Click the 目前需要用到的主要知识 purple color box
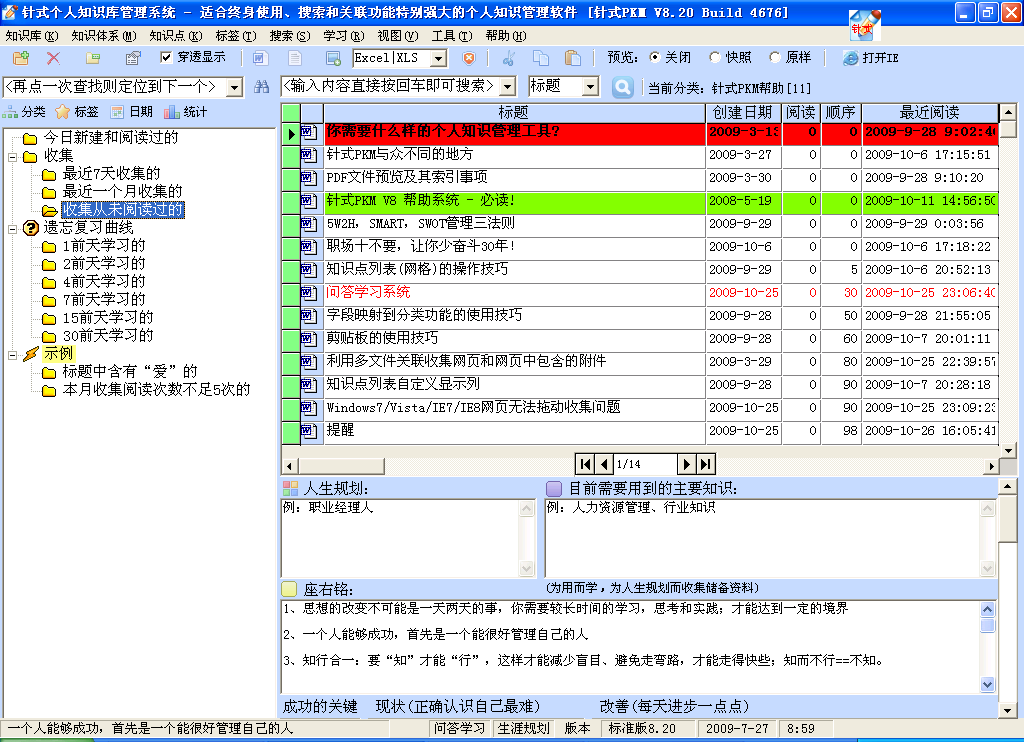The image size is (1024, 742). click(554, 489)
